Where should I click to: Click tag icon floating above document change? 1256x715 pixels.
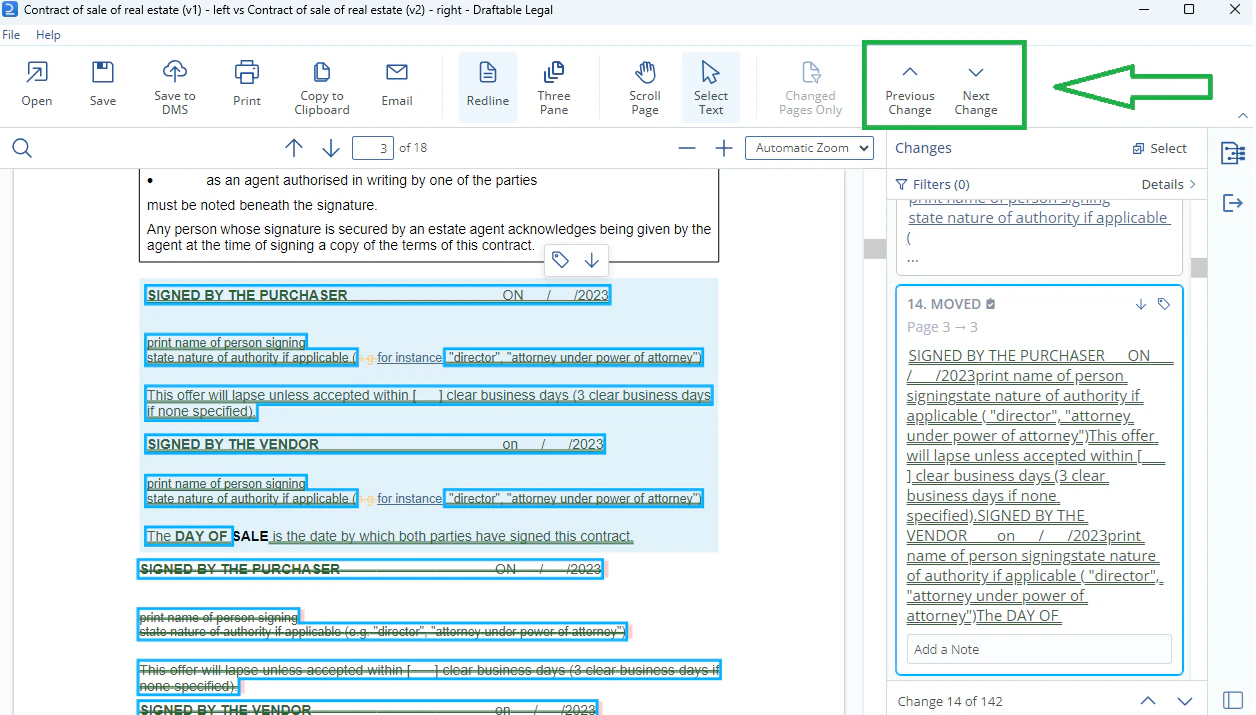pos(561,260)
